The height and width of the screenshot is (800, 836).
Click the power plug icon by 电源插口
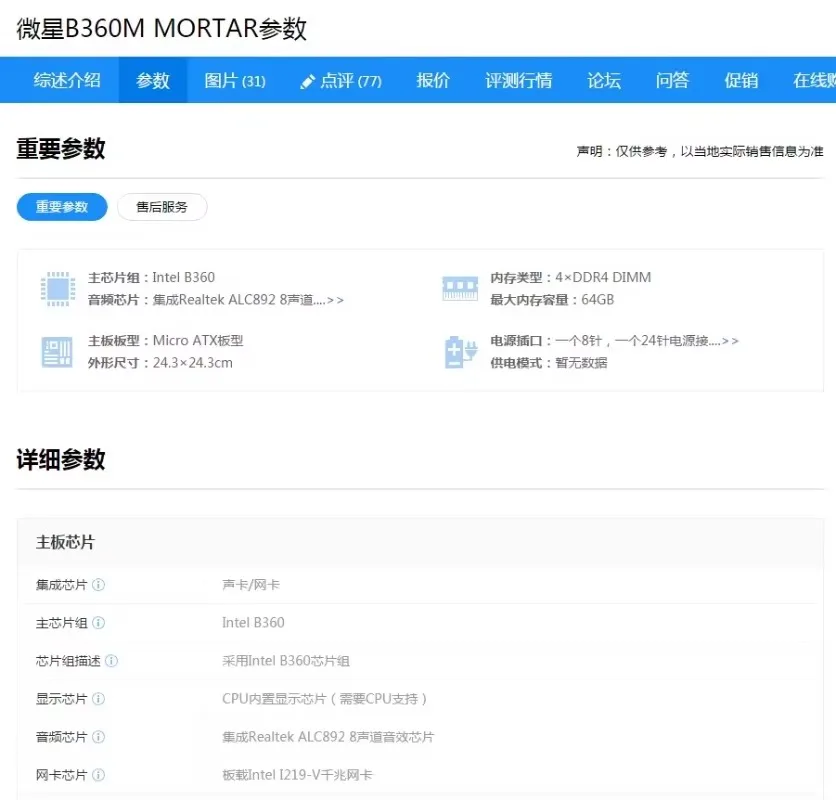461,352
